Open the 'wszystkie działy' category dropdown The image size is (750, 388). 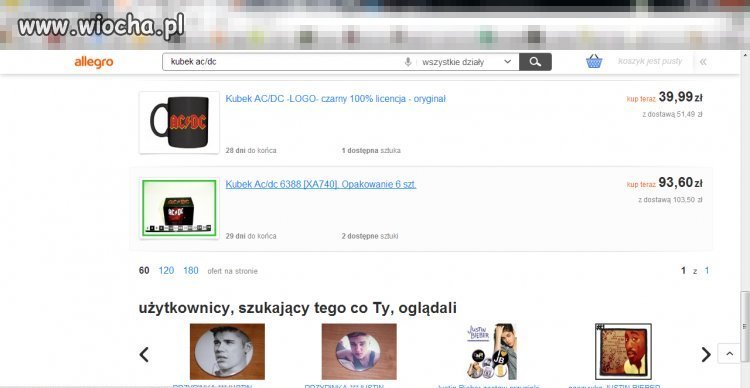(467, 62)
